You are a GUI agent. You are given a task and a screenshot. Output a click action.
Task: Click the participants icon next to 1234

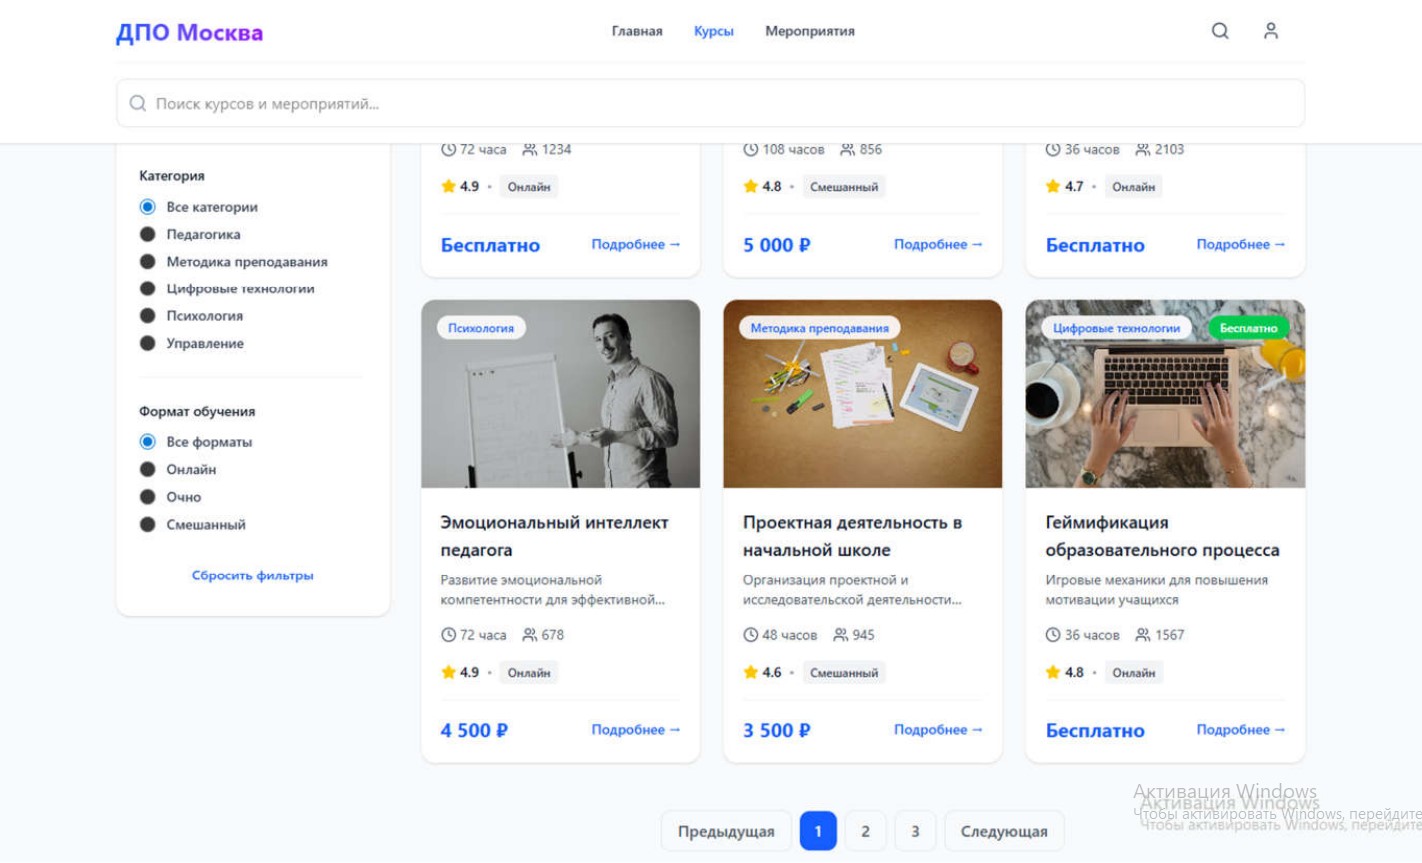tap(530, 150)
